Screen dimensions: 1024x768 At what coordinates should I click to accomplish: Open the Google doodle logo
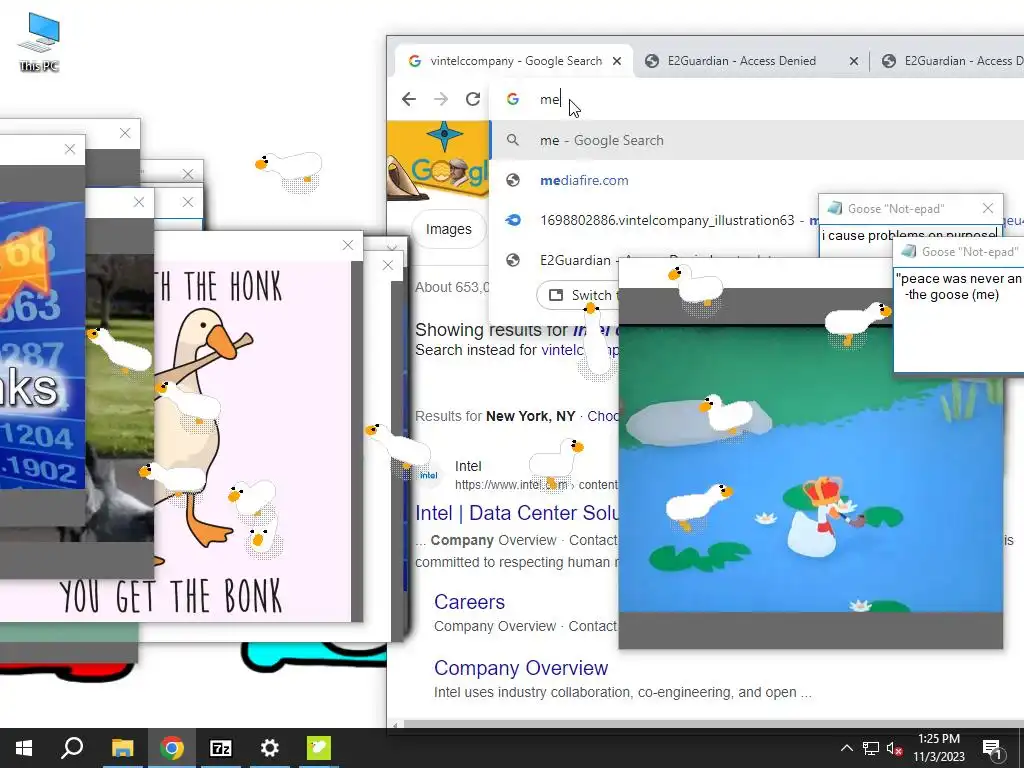[438, 161]
